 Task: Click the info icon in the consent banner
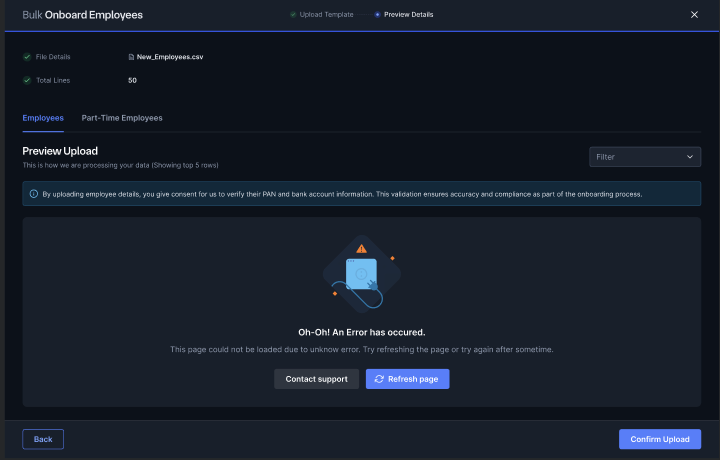point(34,194)
